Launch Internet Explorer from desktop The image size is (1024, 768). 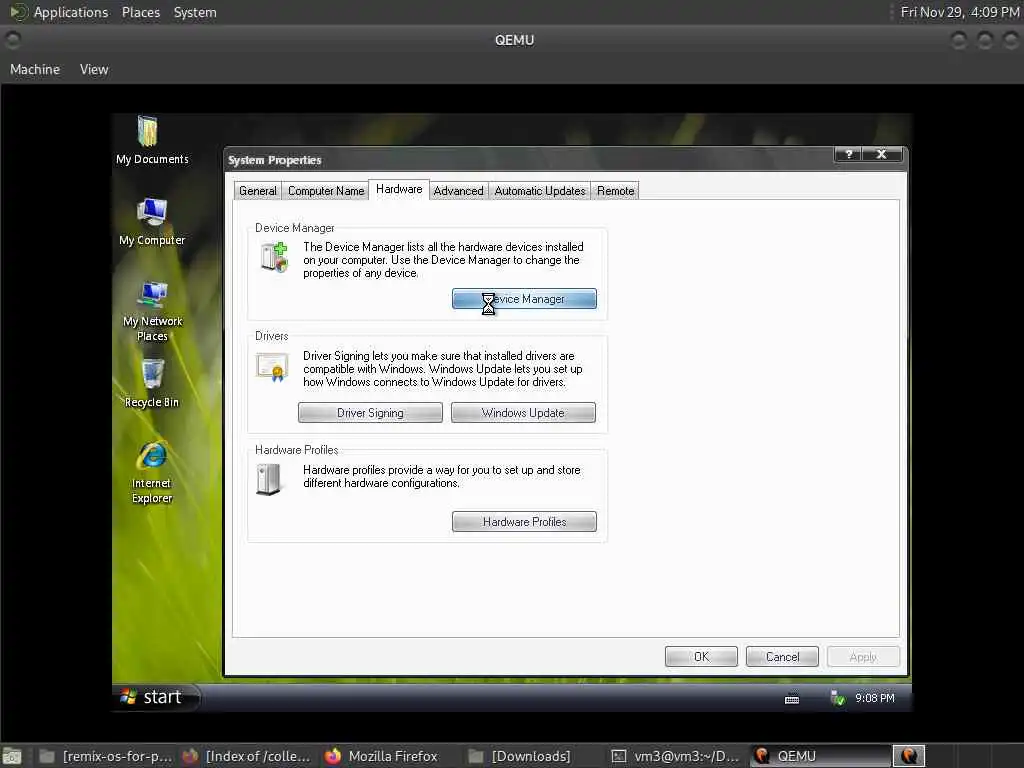[x=152, y=472]
